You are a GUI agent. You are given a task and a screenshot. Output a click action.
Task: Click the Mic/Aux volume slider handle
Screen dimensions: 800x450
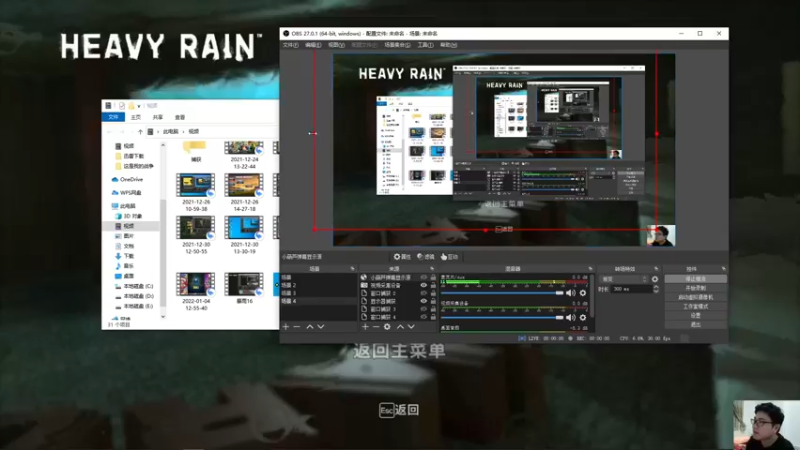click(560, 293)
